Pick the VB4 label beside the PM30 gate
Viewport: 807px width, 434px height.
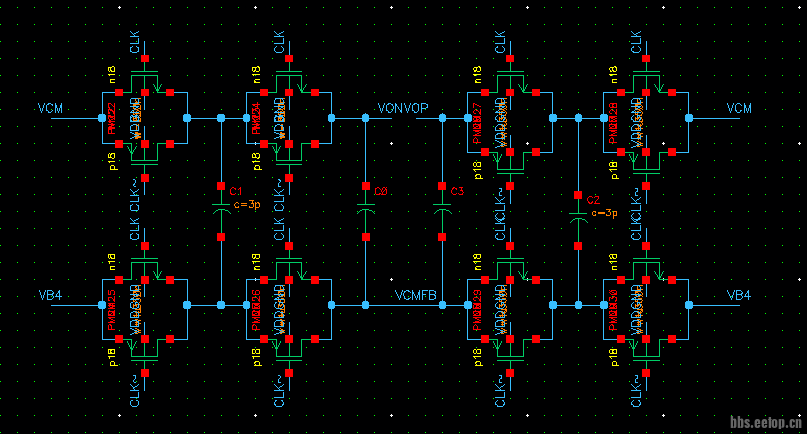(739, 296)
